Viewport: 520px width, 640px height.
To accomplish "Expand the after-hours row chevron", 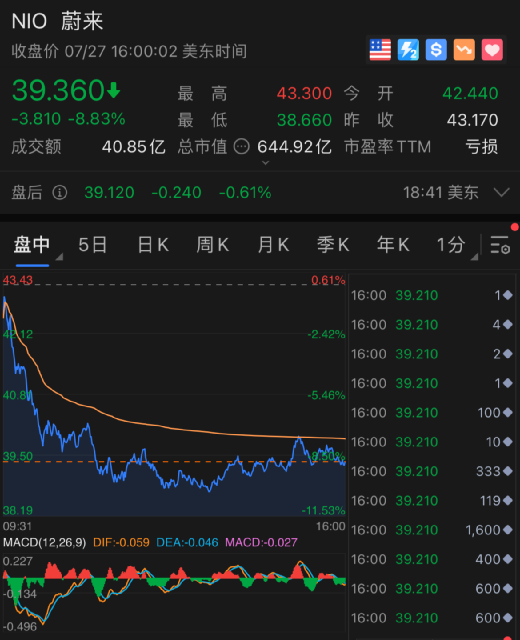I will [x=501, y=192].
